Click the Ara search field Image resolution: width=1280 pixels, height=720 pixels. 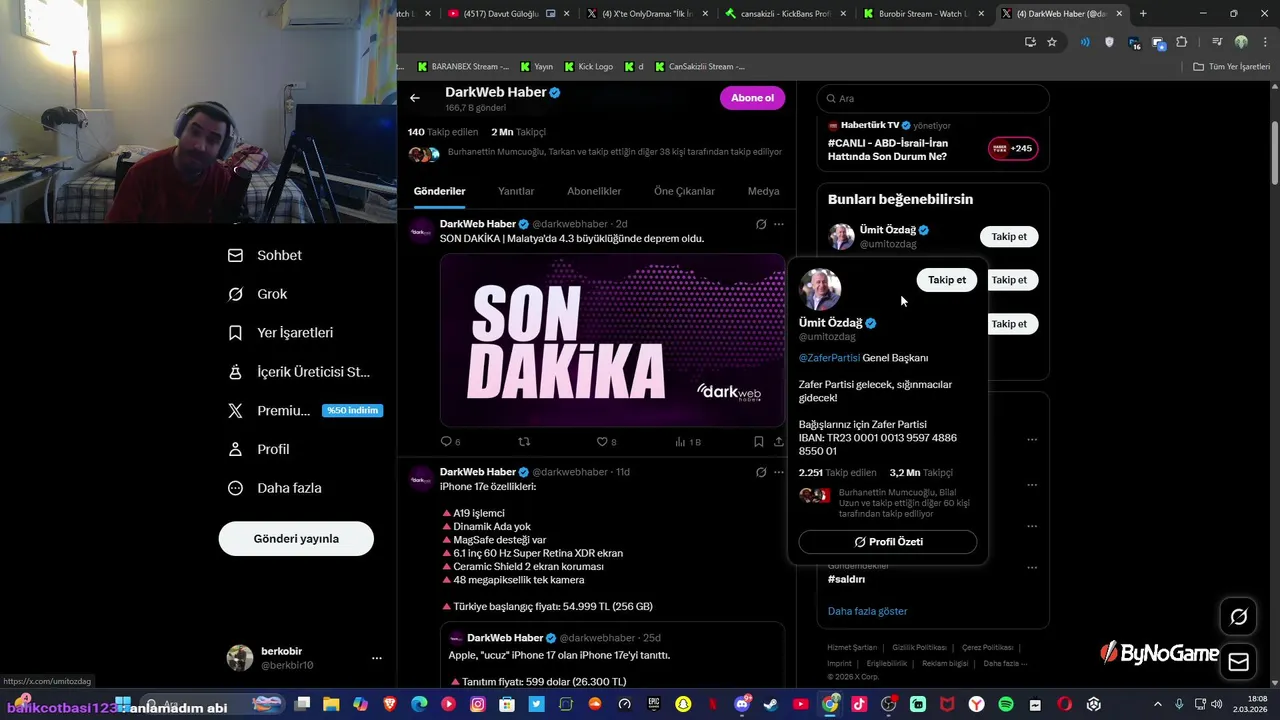pyautogui.click(x=933, y=98)
